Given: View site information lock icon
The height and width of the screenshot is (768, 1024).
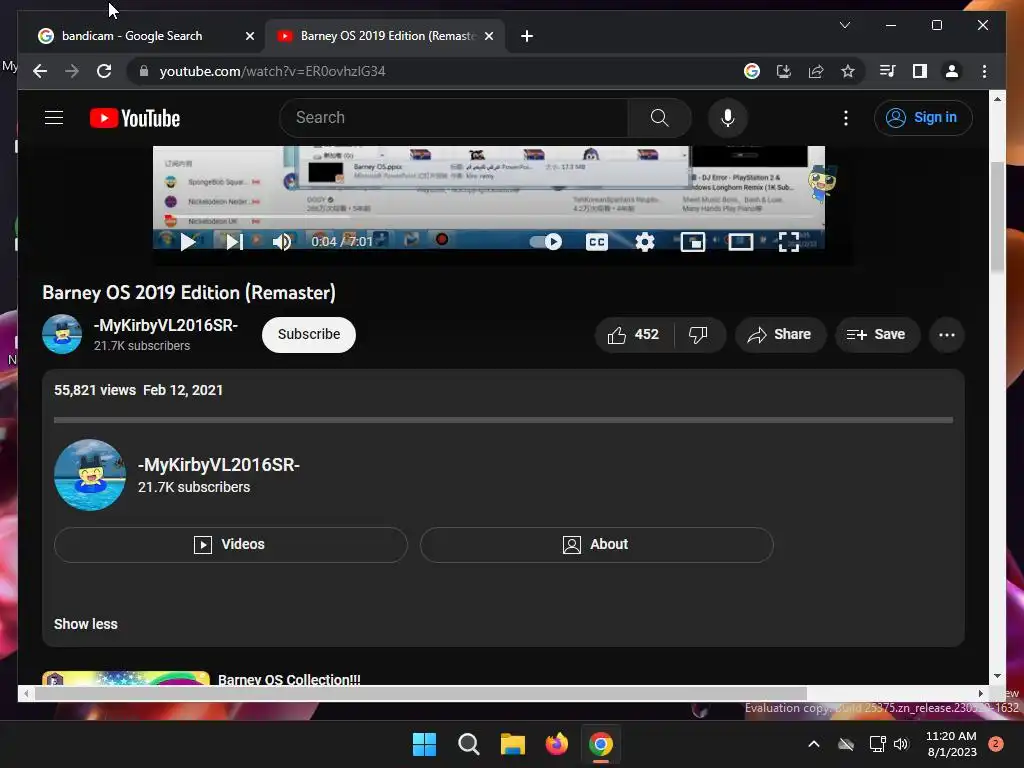Looking at the screenshot, I should coord(144,71).
